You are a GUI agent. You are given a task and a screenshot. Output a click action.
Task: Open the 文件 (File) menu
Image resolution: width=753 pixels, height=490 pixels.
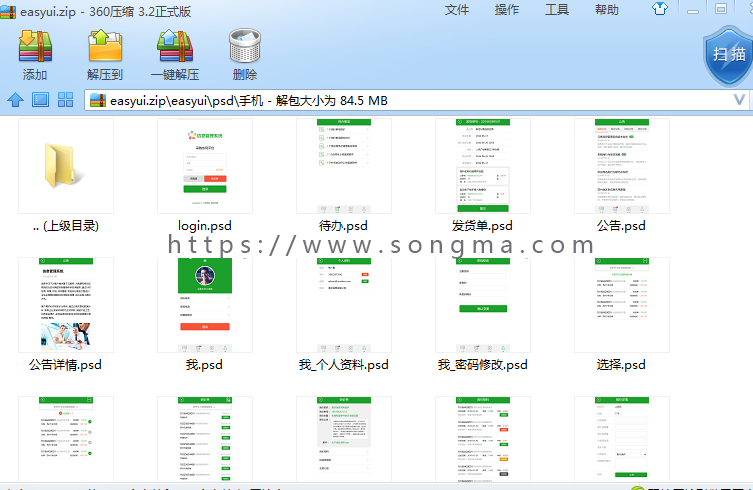[457, 10]
